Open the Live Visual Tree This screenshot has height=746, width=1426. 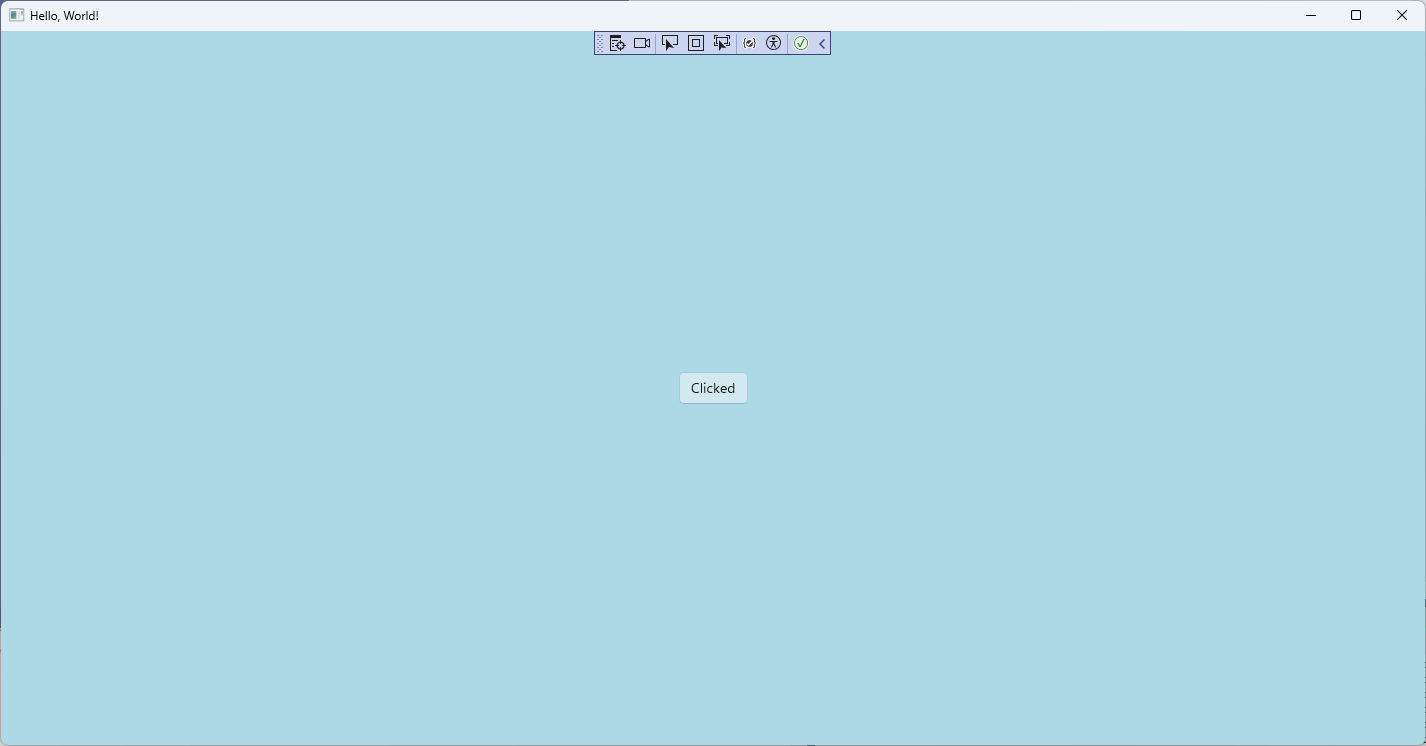coord(617,43)
